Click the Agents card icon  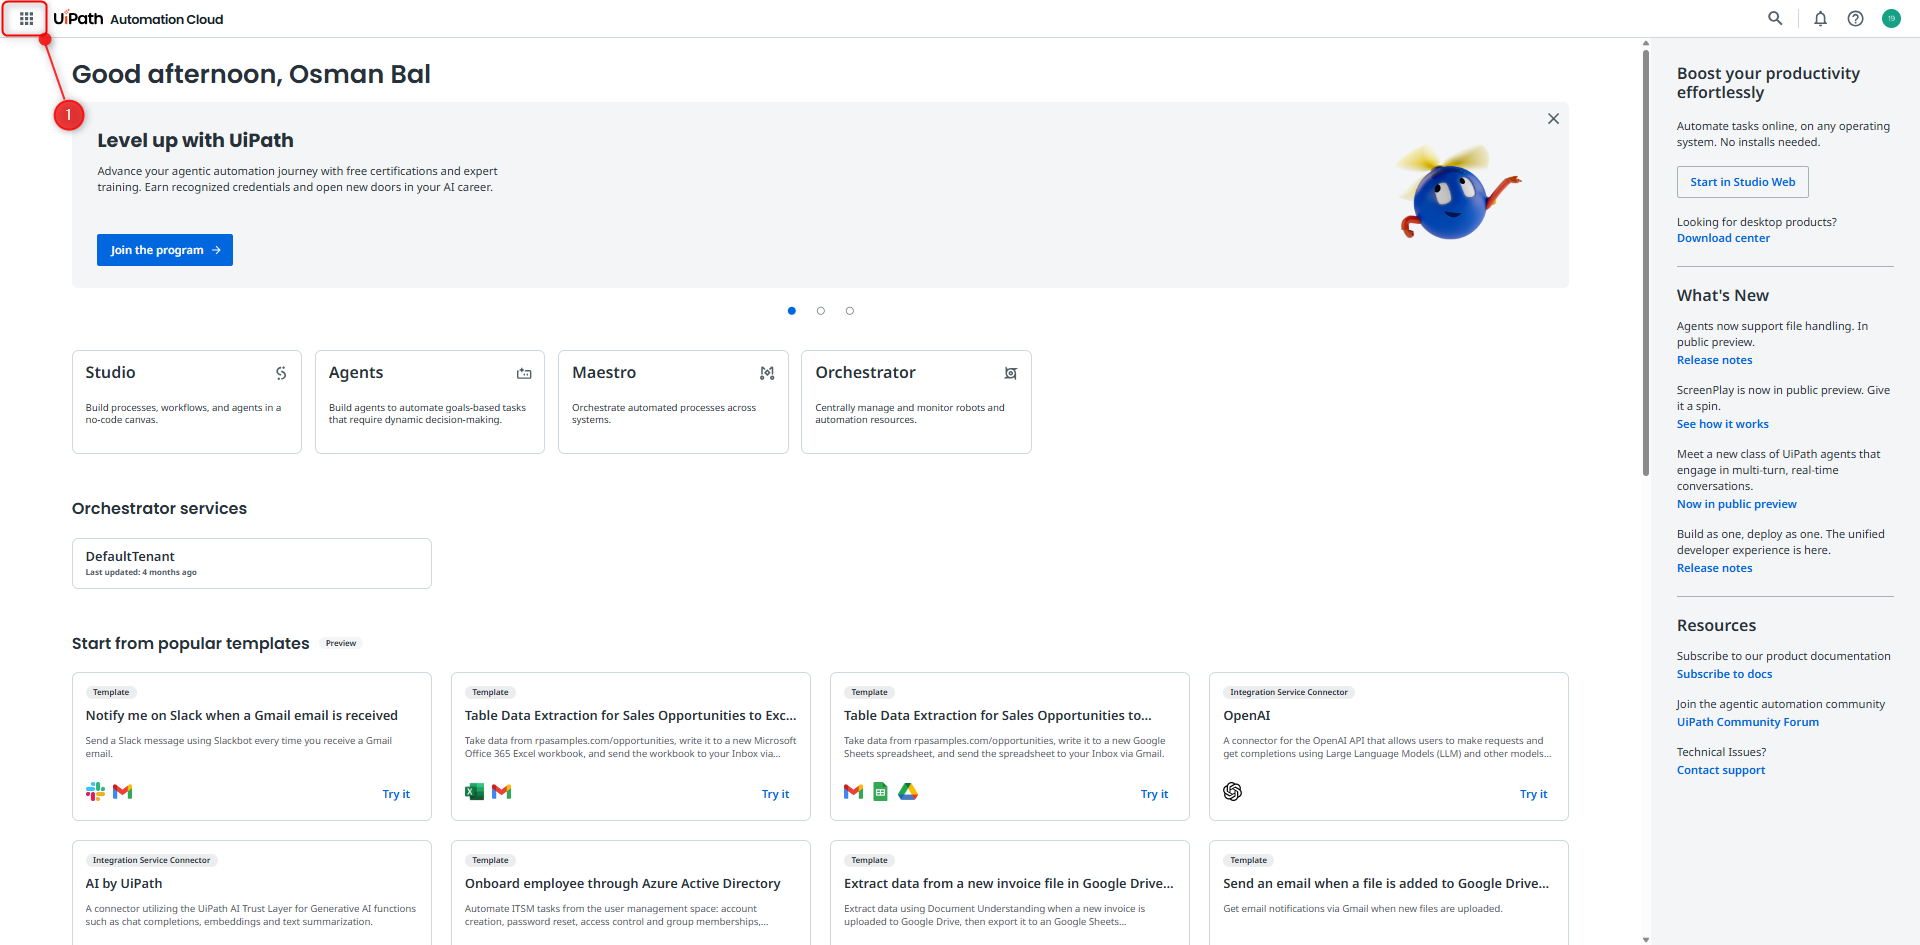pyautogui.click(x=524, y=373)
